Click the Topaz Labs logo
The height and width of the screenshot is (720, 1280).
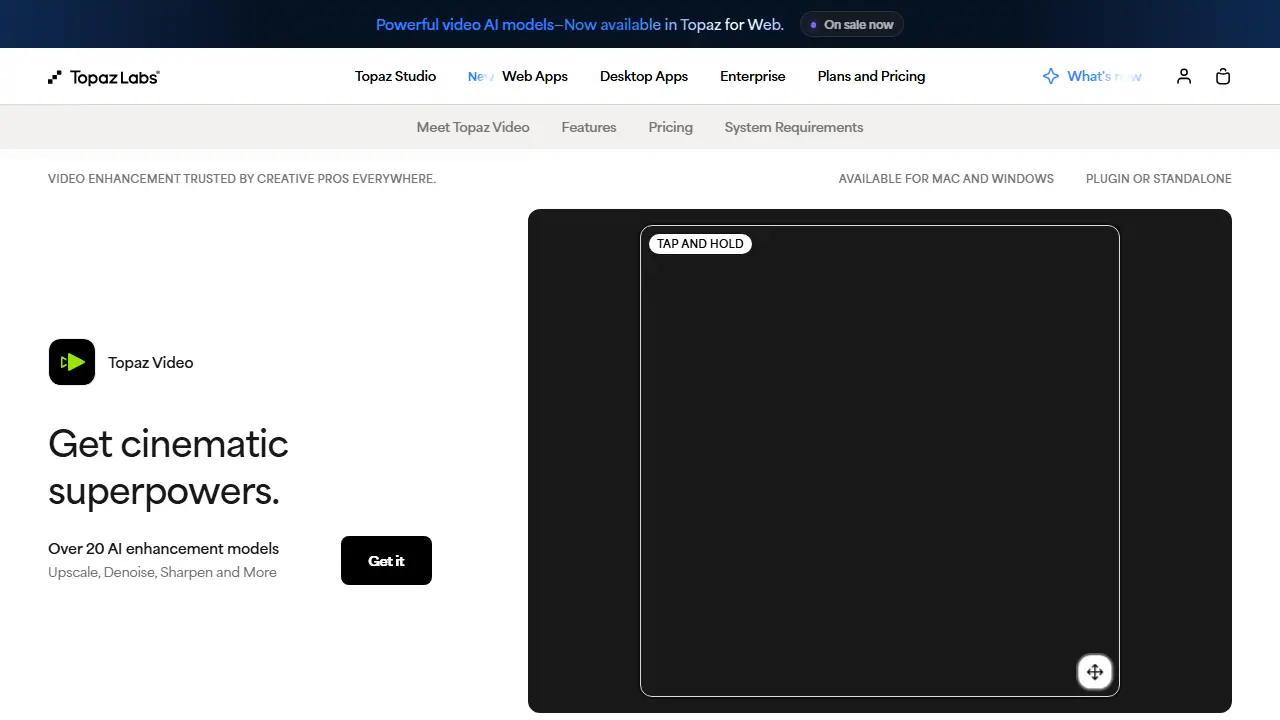(x=104, y=77)
